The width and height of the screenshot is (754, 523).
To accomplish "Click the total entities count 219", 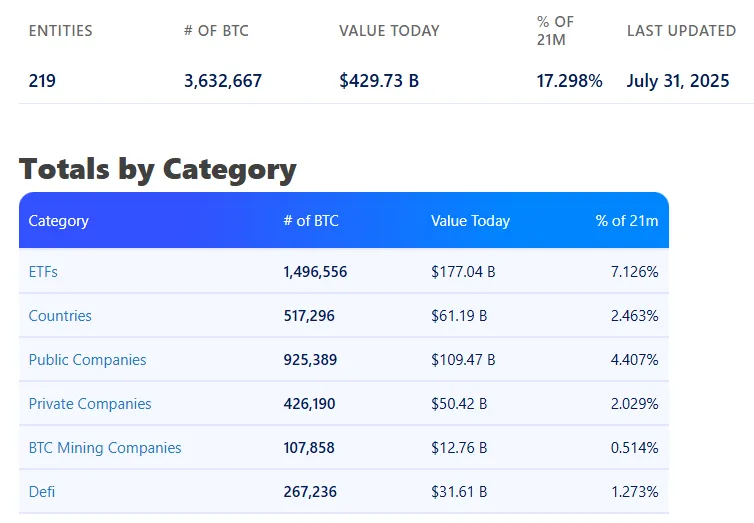I will (x=42, y=81).
